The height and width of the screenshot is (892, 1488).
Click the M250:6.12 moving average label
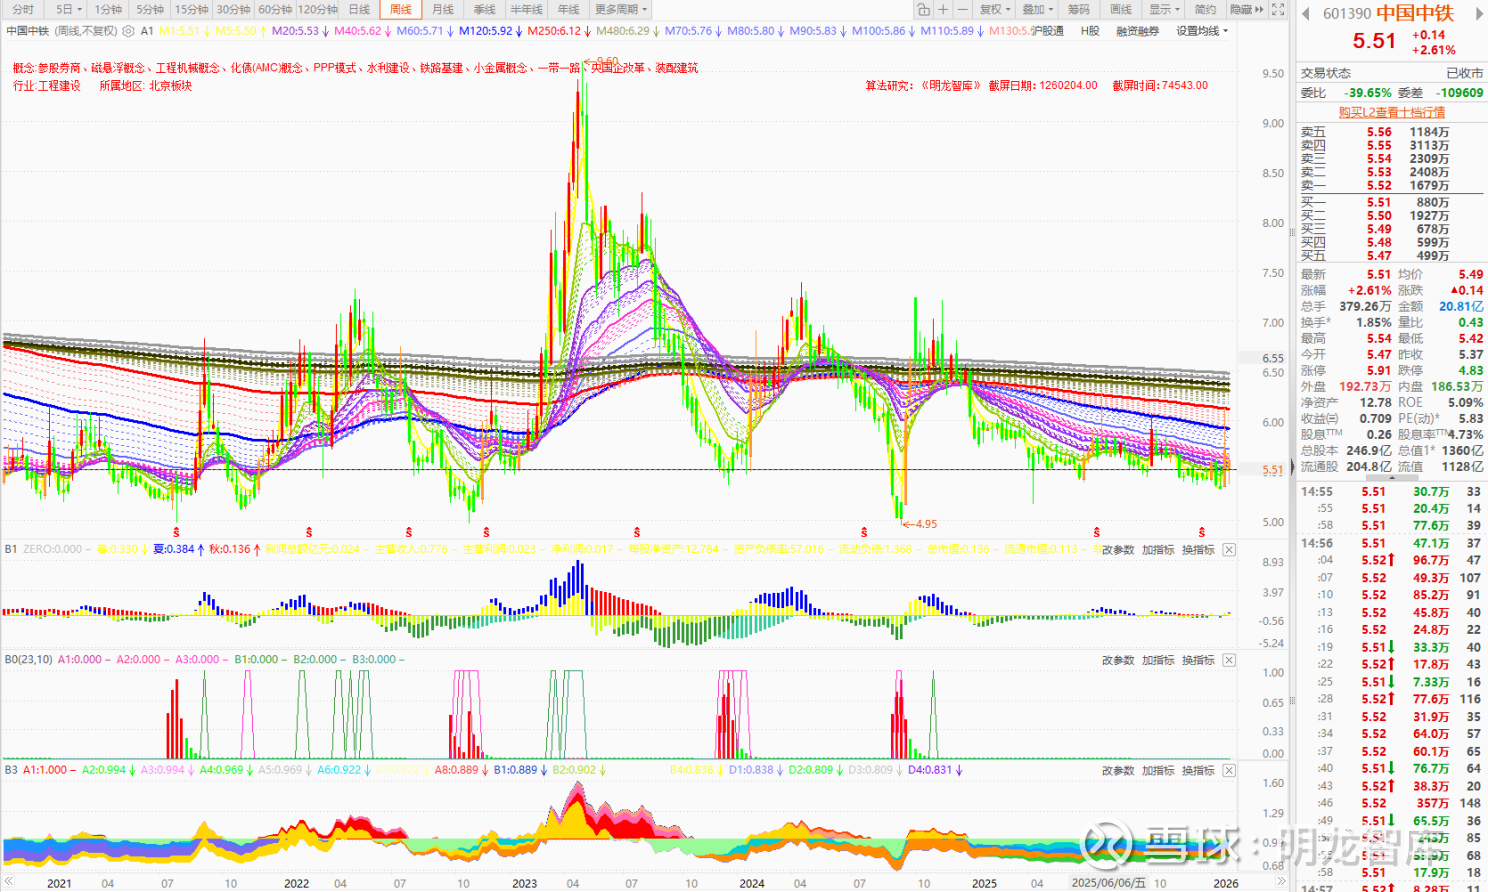pyautogui.click(x=554, y=31)
